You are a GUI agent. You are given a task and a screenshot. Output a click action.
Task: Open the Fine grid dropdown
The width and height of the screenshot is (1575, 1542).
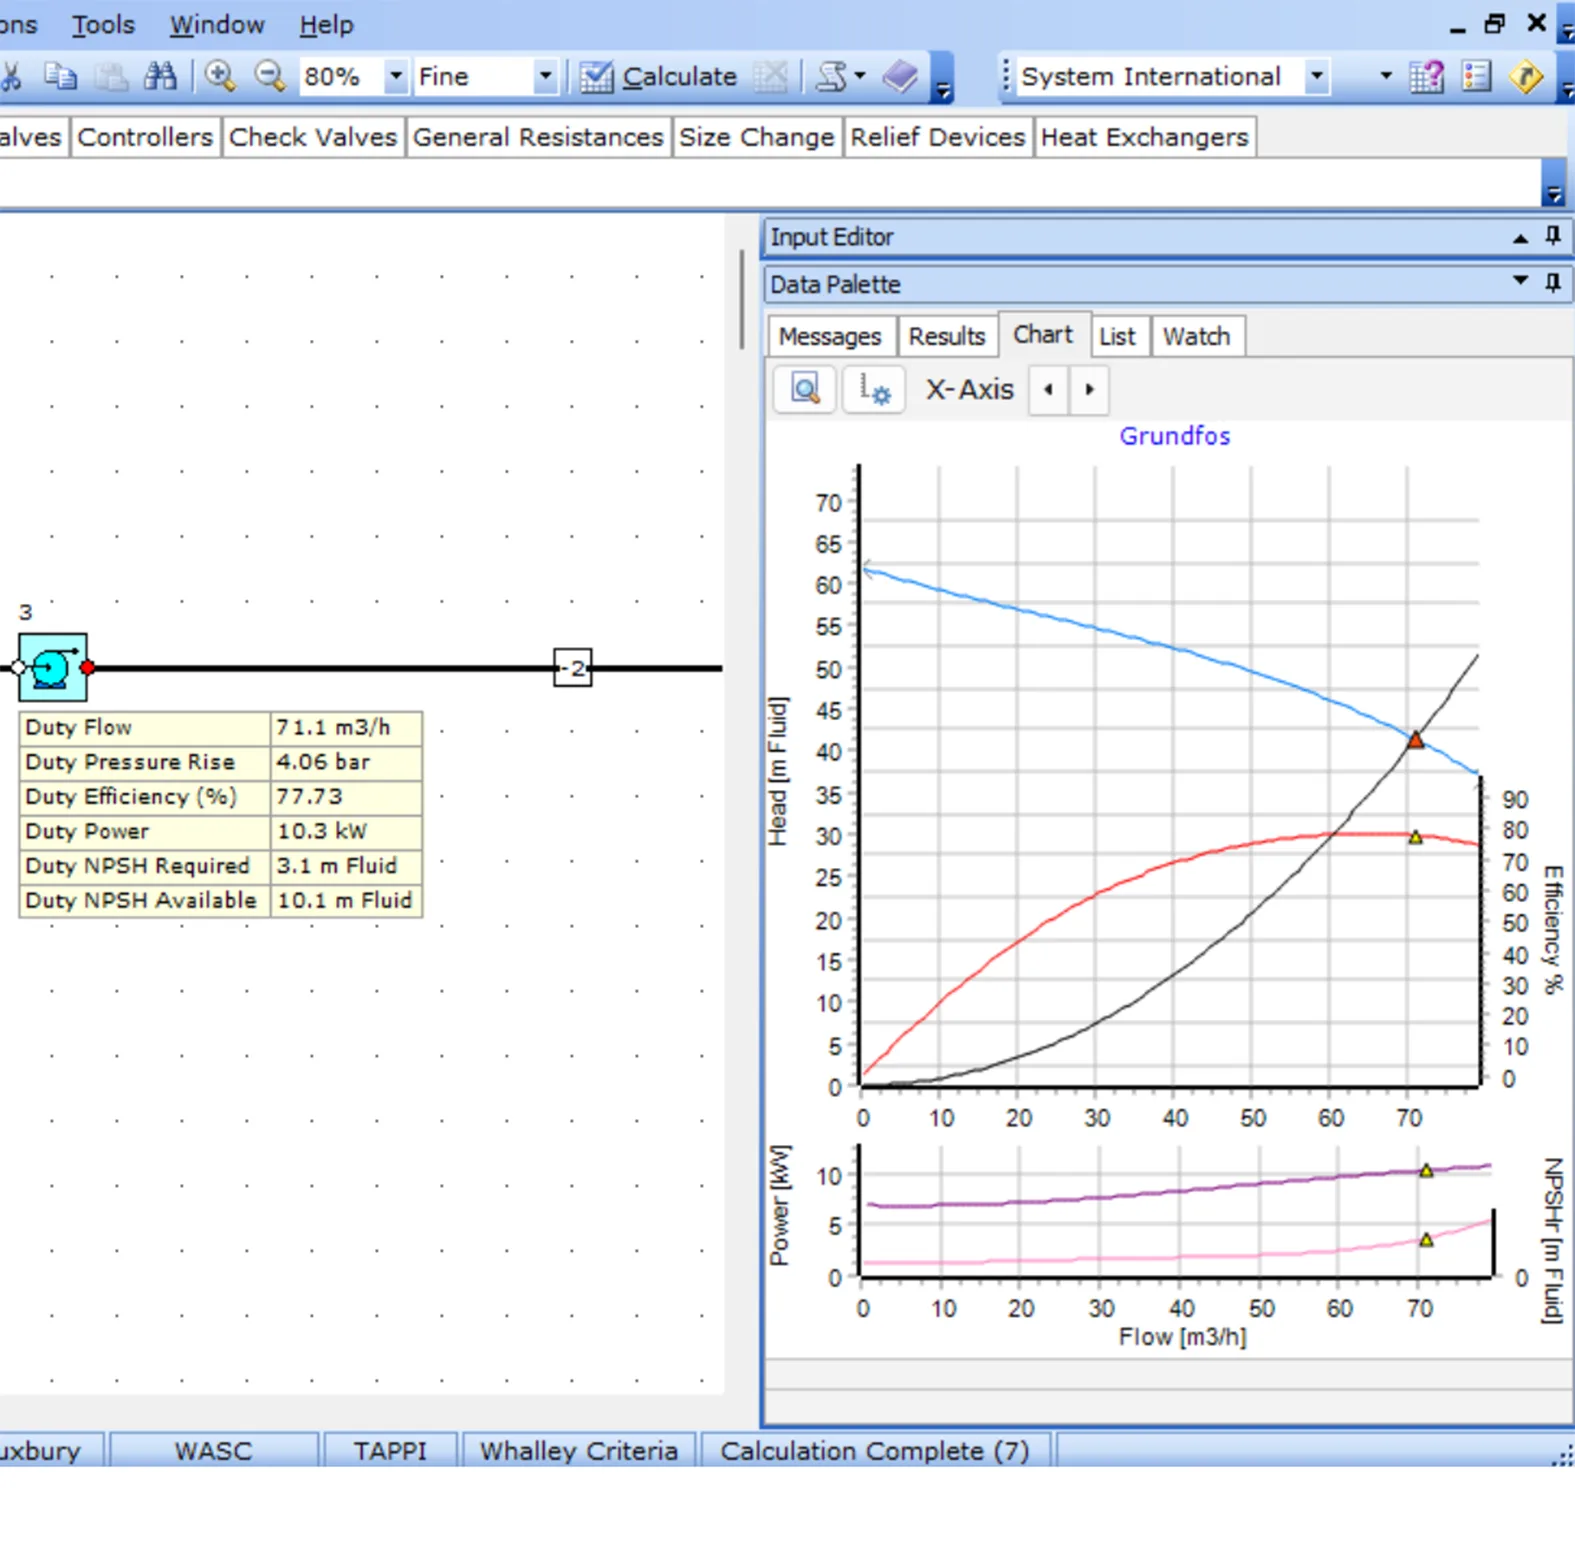point(545,76)
